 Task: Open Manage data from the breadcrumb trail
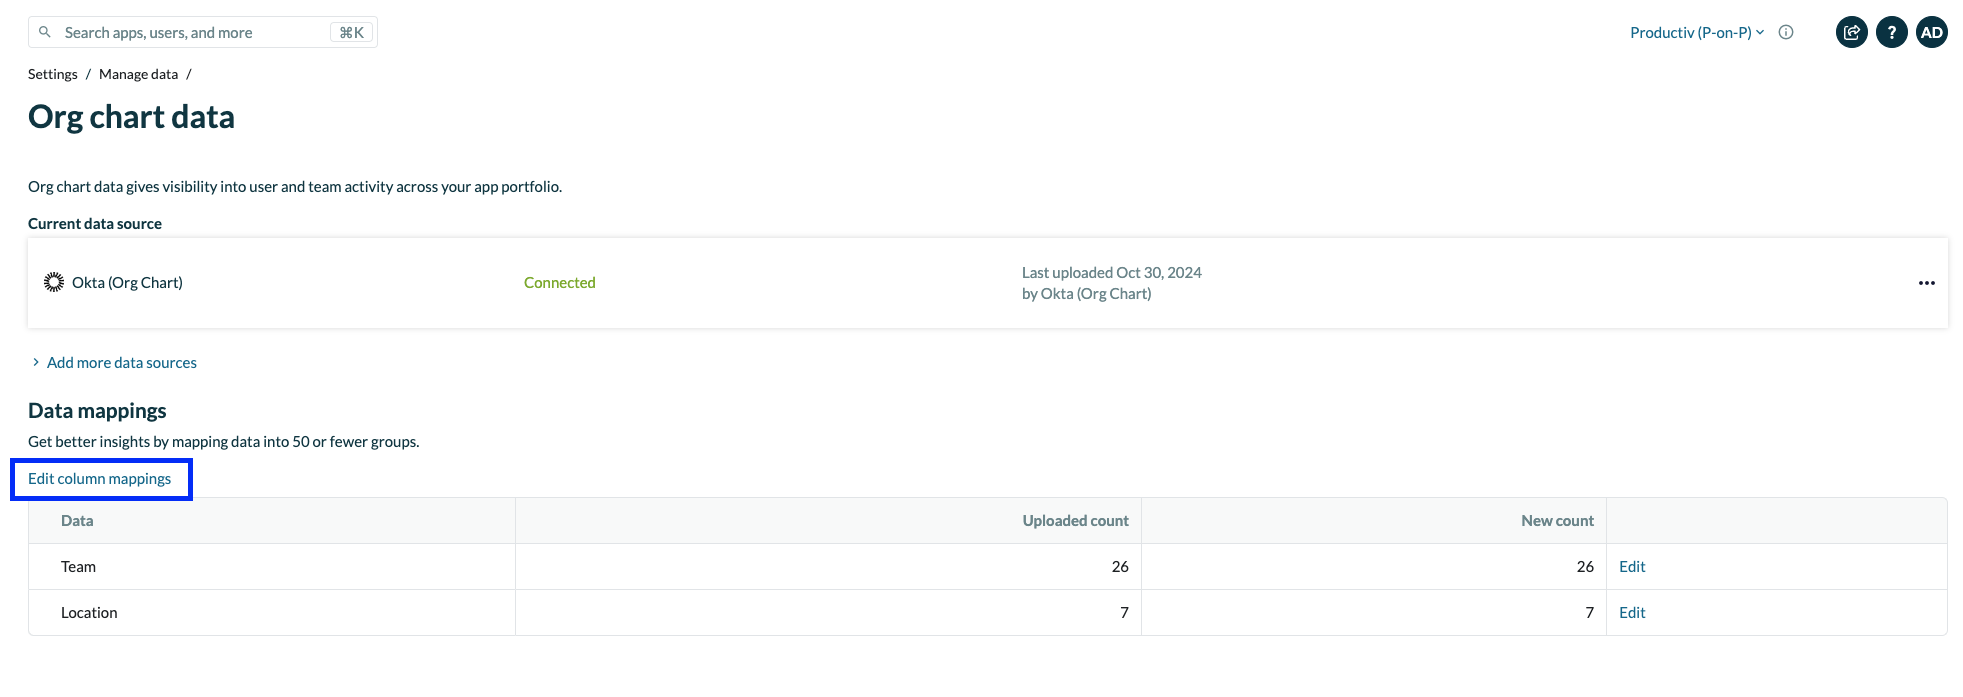click(x=138, y=73)
